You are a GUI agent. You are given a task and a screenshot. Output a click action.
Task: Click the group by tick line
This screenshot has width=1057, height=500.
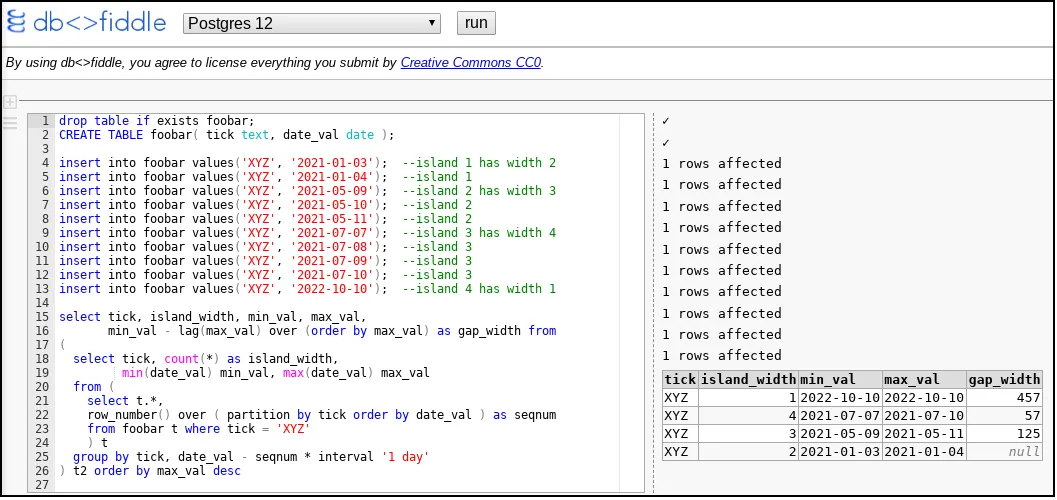click(251, 456)
